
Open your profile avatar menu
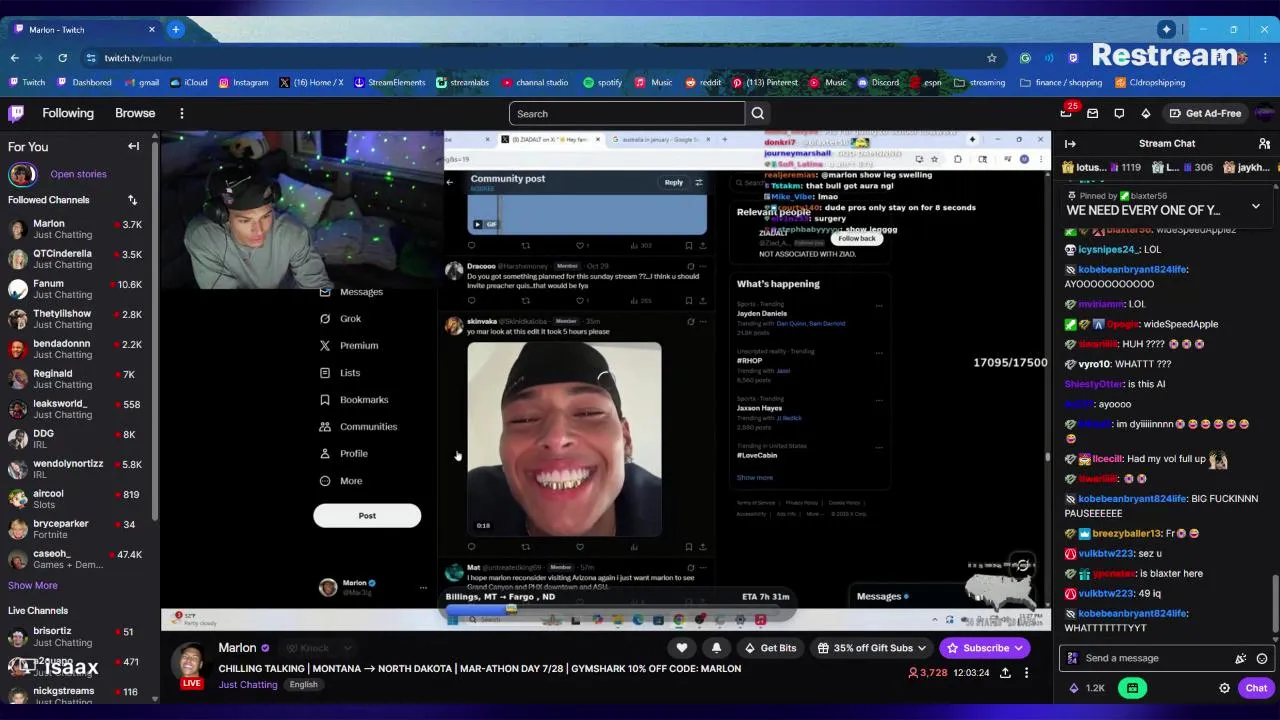point(1263,113)
